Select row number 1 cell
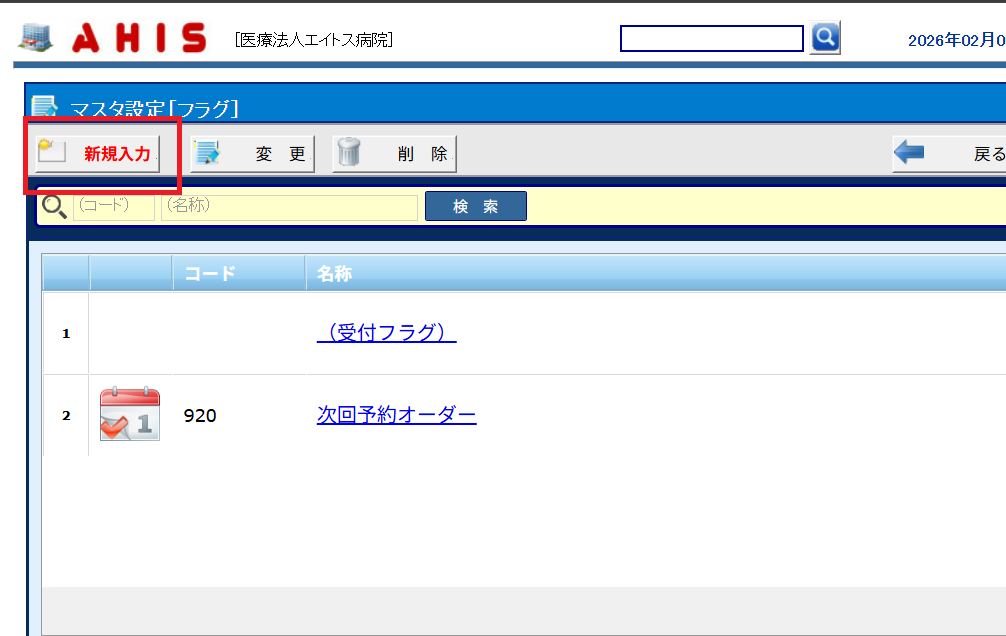1006x636 pixels. [x=66, y=333]
